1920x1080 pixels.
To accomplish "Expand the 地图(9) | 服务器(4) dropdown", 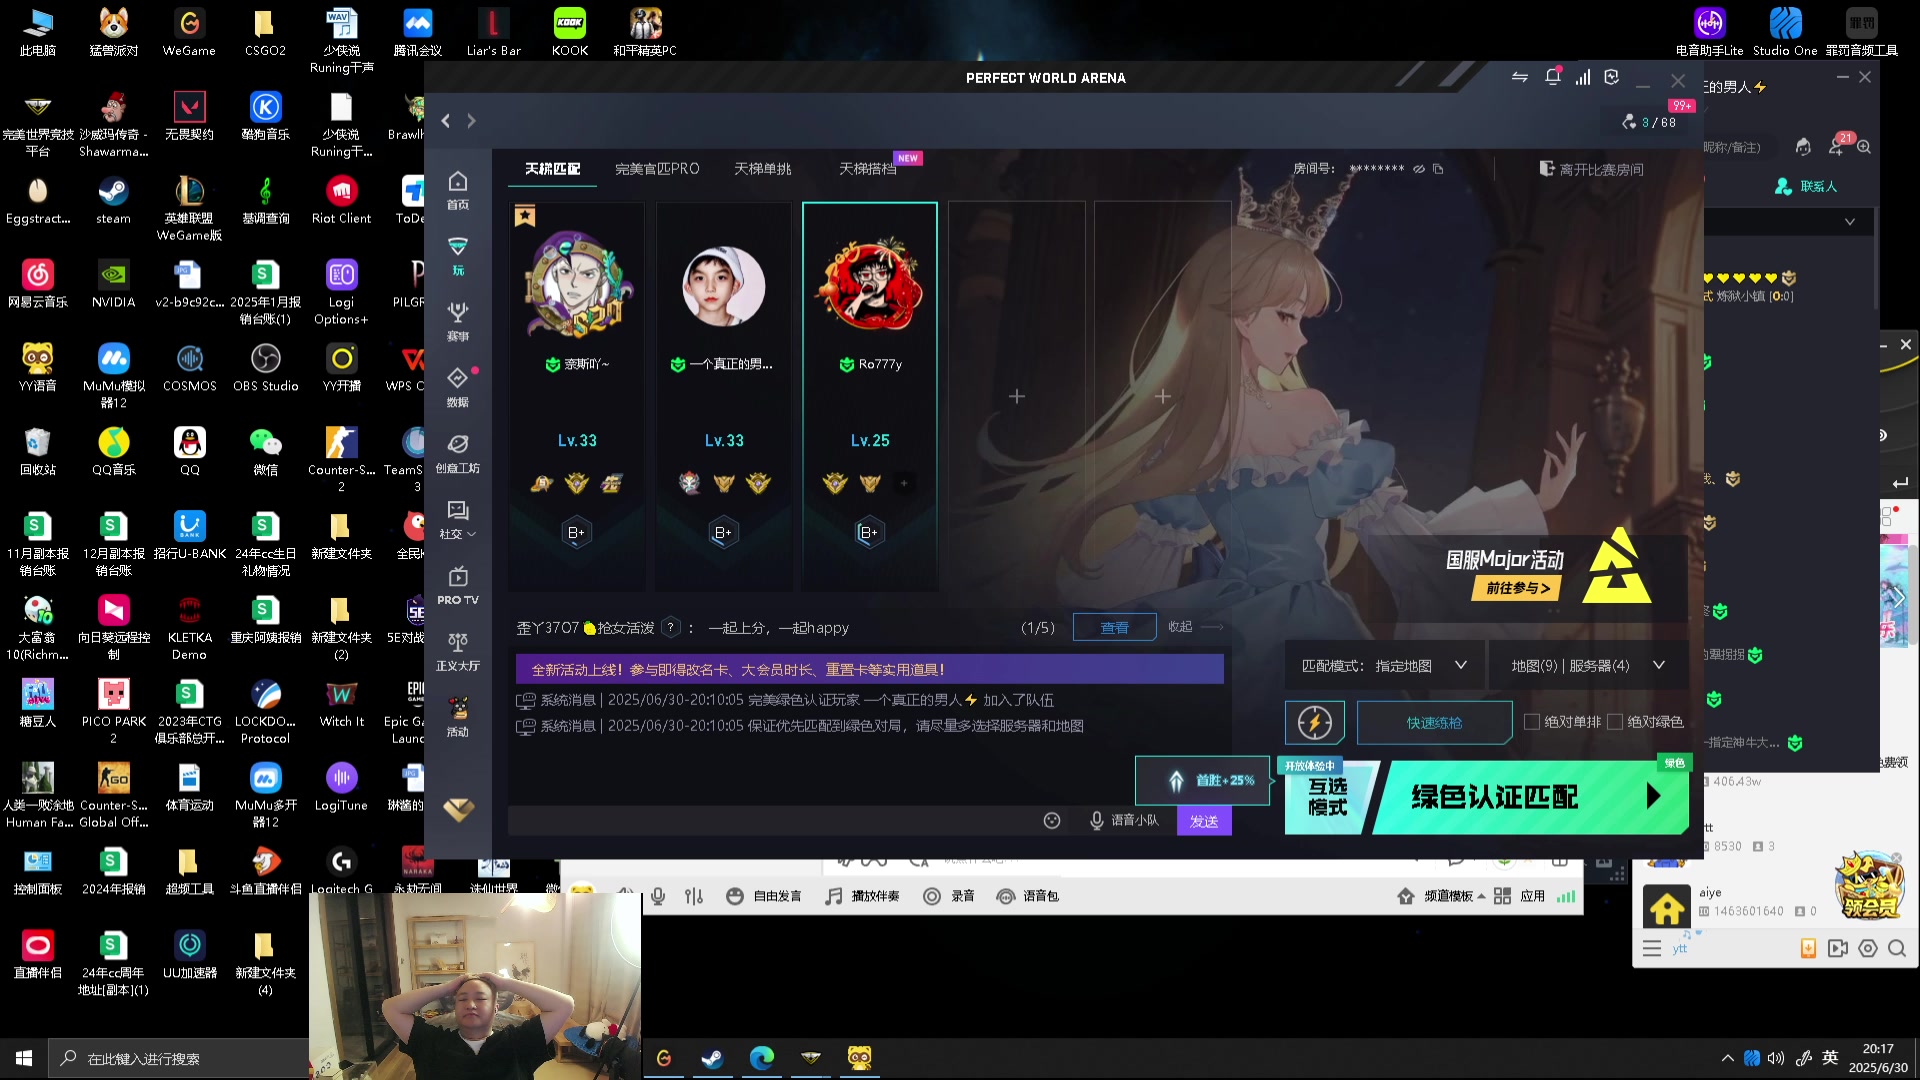I will click(1588, 665).
